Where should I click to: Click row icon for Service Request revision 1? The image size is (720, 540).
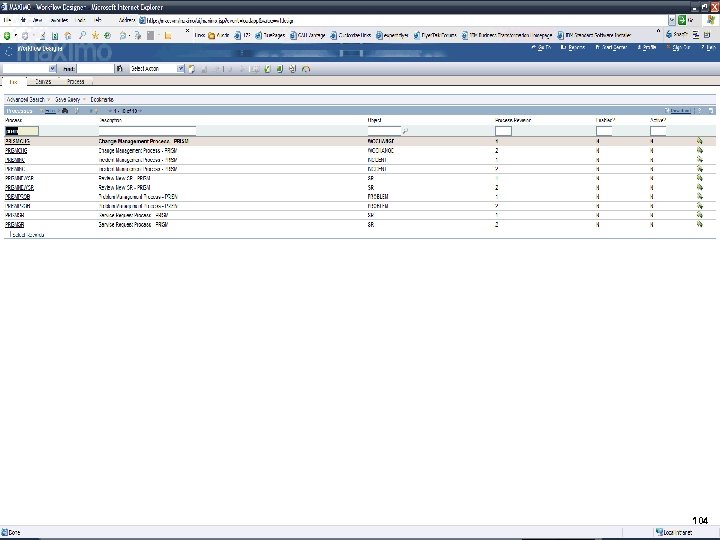699,215
